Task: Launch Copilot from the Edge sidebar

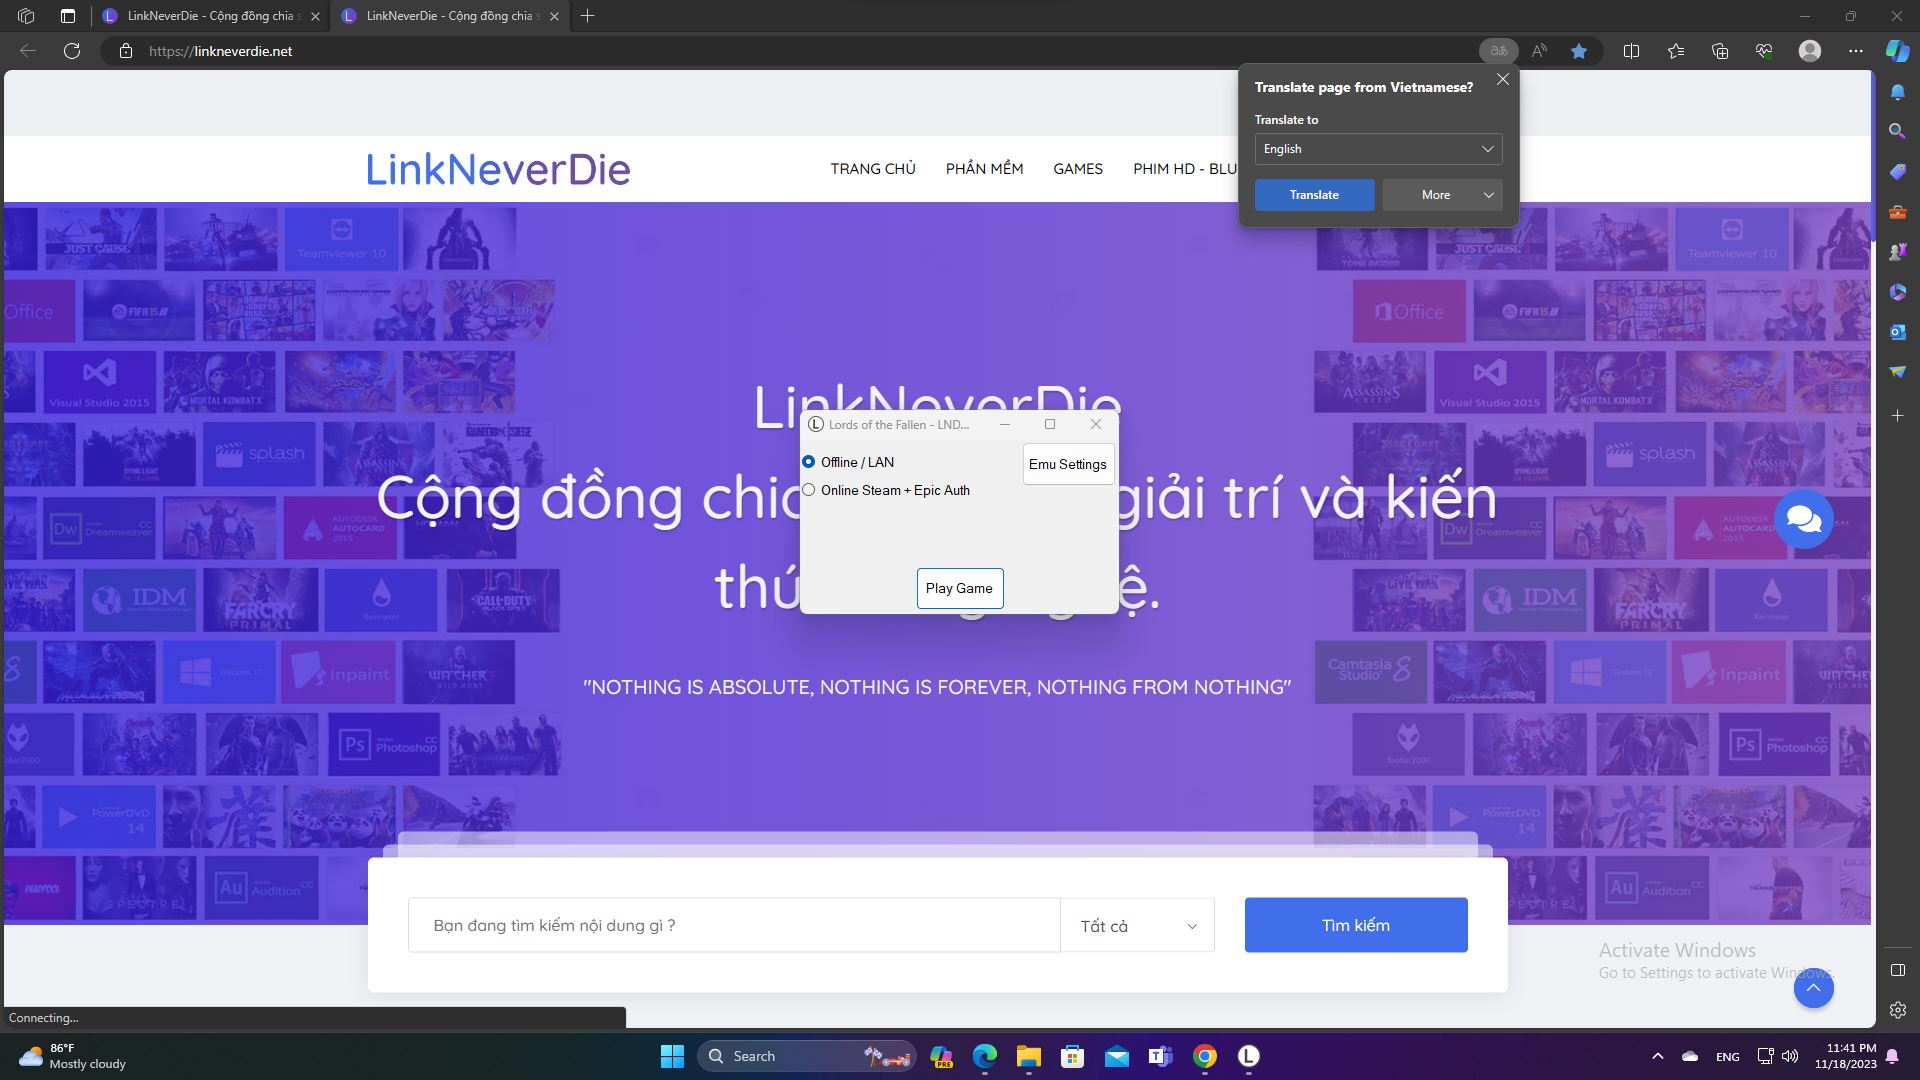Action: 1897,51
